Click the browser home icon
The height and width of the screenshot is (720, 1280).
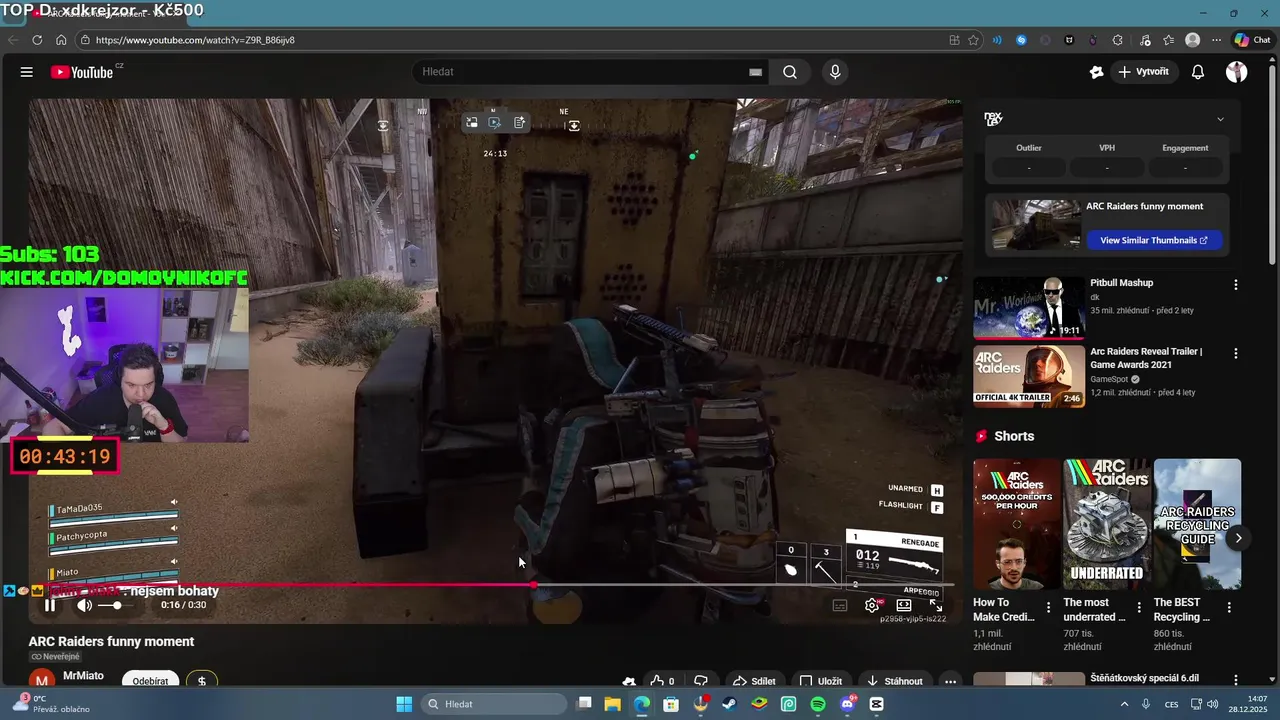61,40
